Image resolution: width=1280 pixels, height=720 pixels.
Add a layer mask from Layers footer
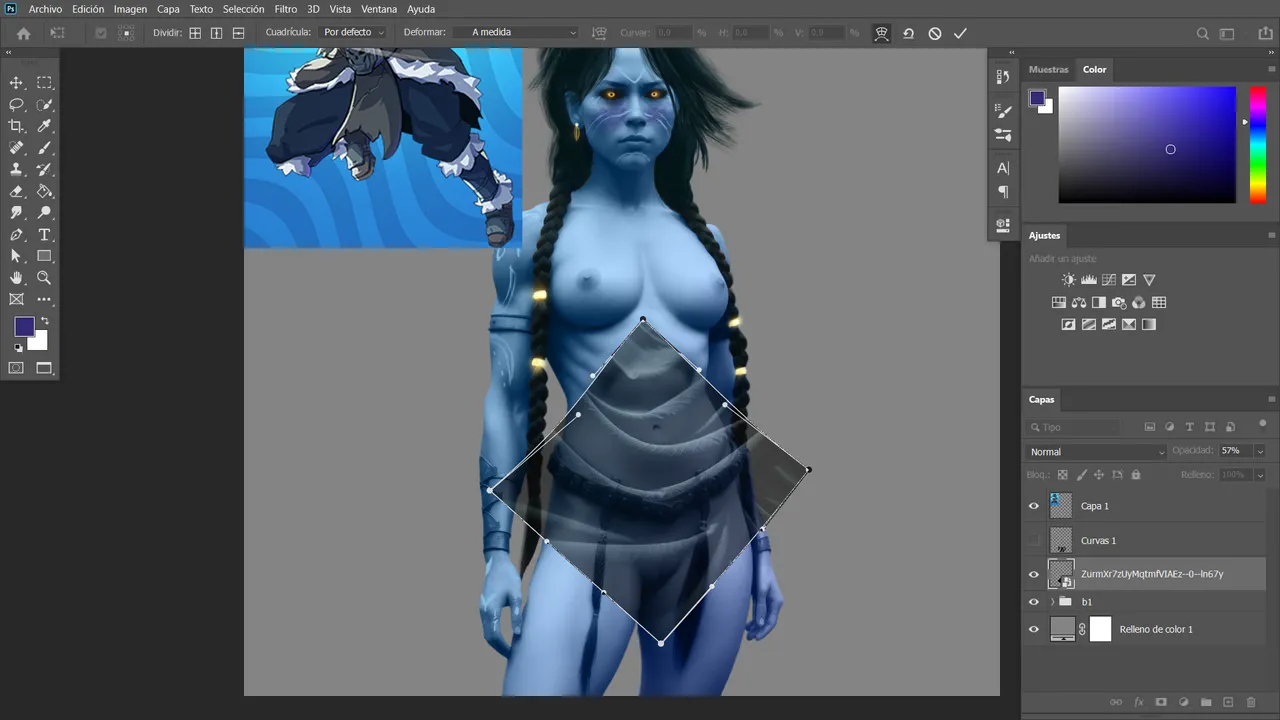[1161, 702]
